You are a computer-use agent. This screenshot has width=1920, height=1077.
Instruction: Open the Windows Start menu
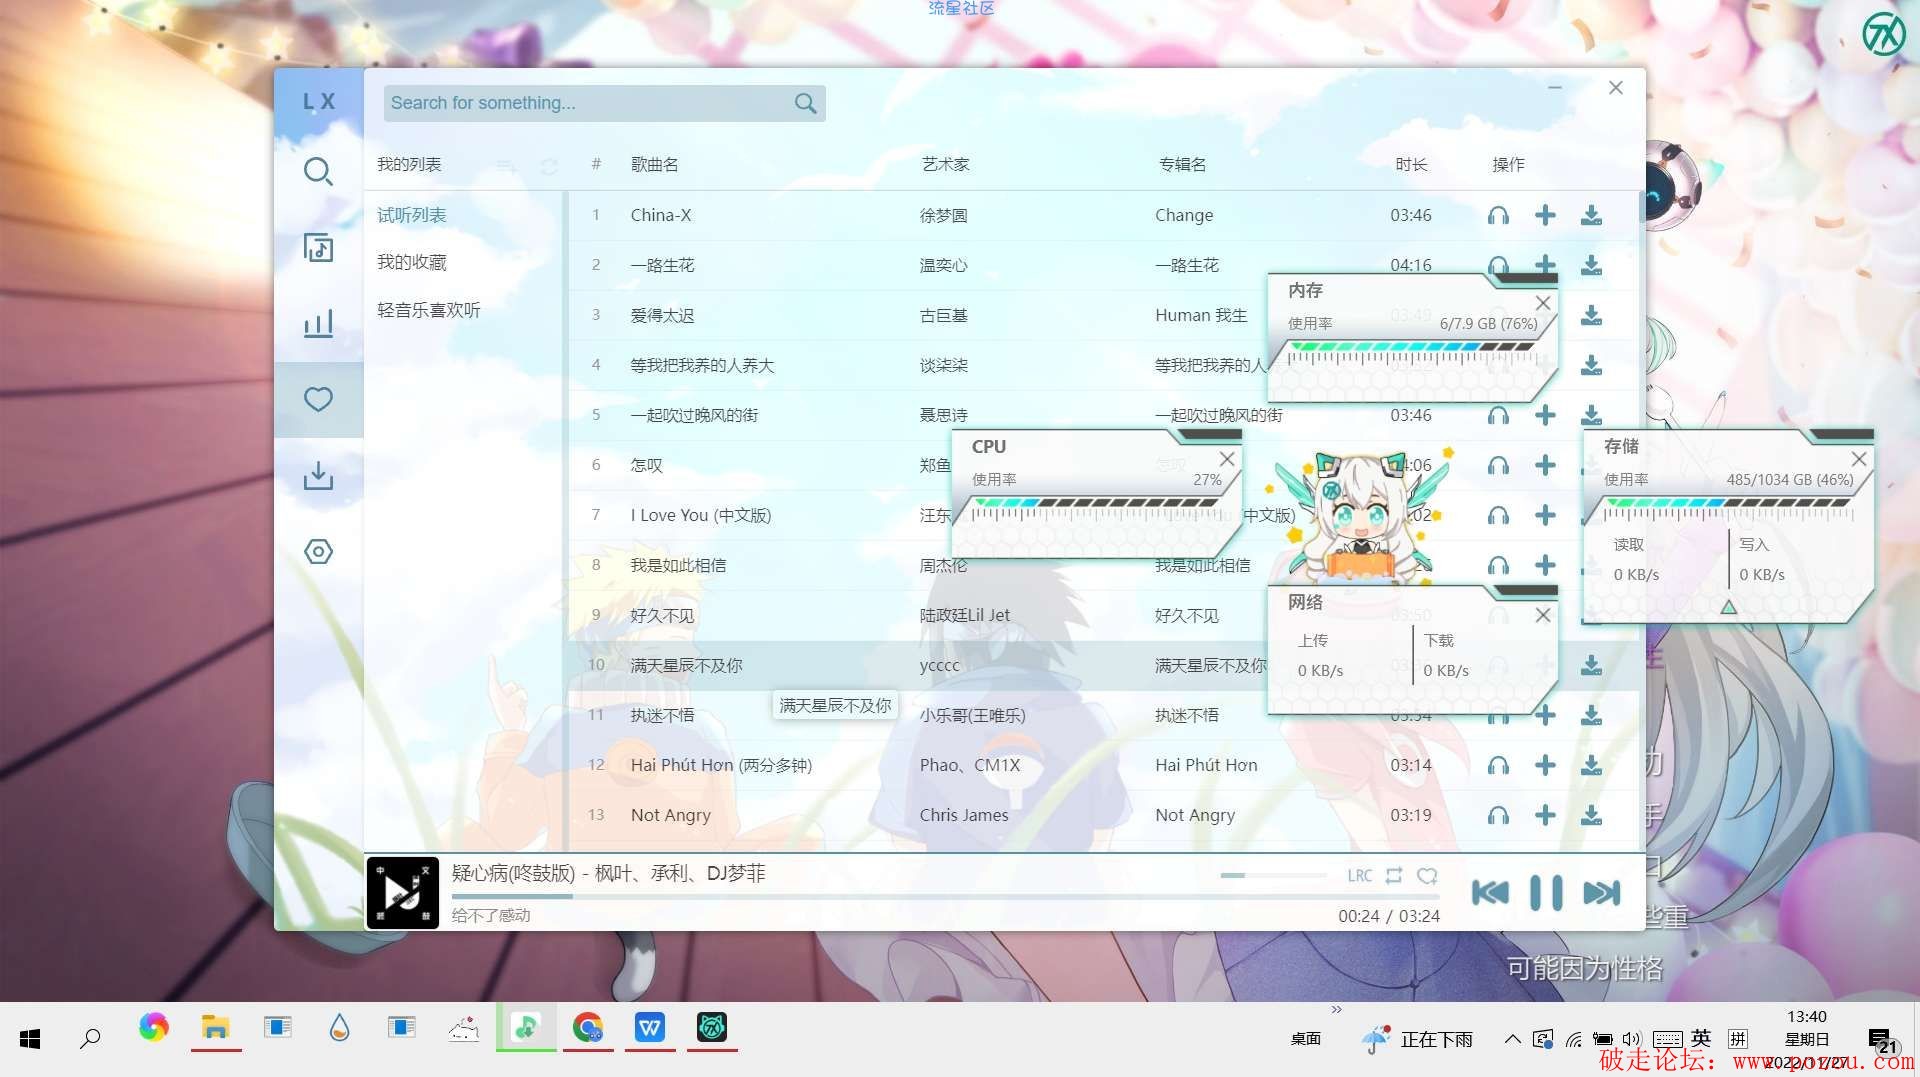[x=30, y=1039]
